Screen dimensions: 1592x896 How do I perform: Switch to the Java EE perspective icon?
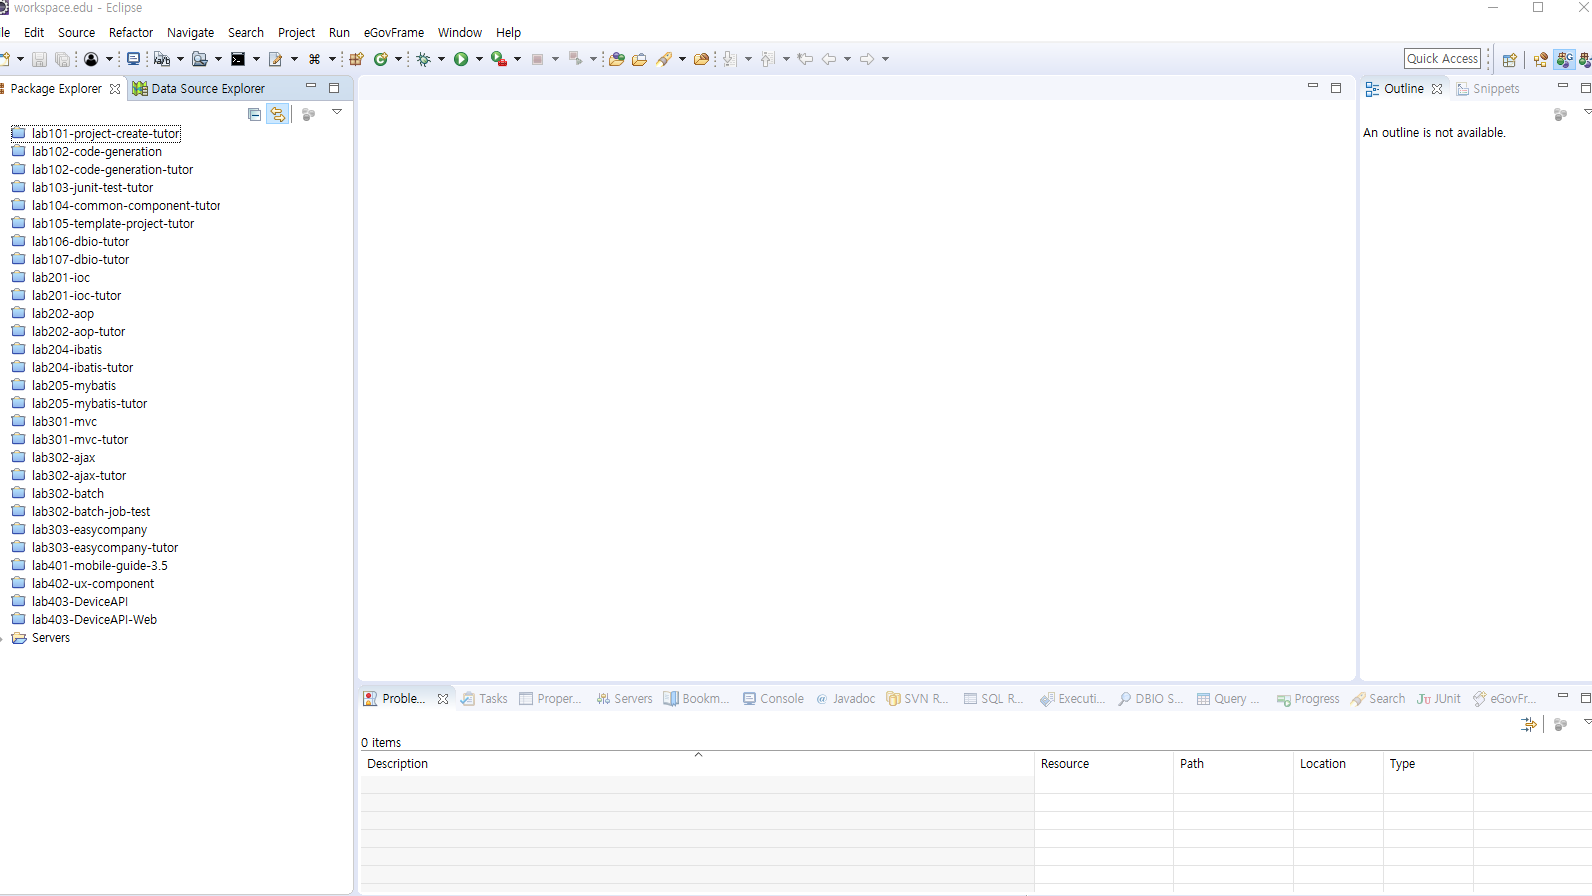(x=1541, y=60)
